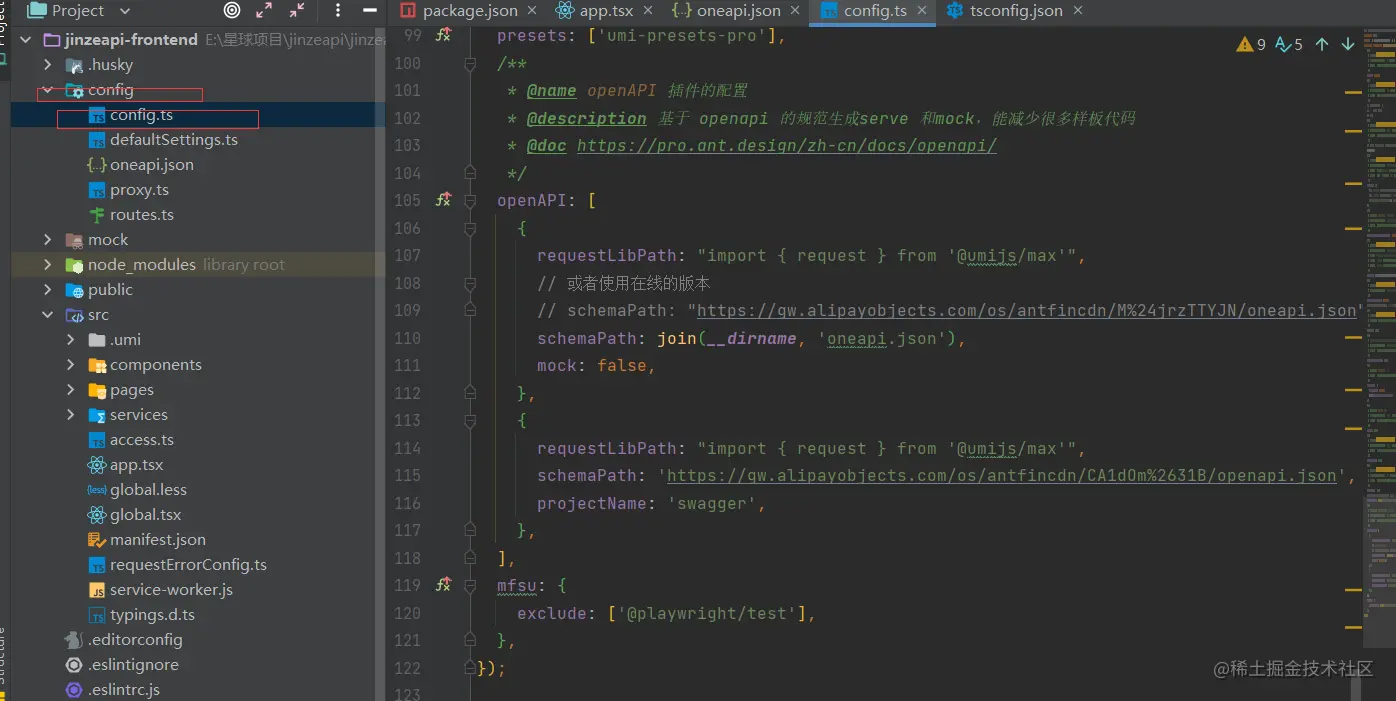The image size is (1396, 701).
Task: Switch to the app.tsx tab
Action: (x=606, y=11)
